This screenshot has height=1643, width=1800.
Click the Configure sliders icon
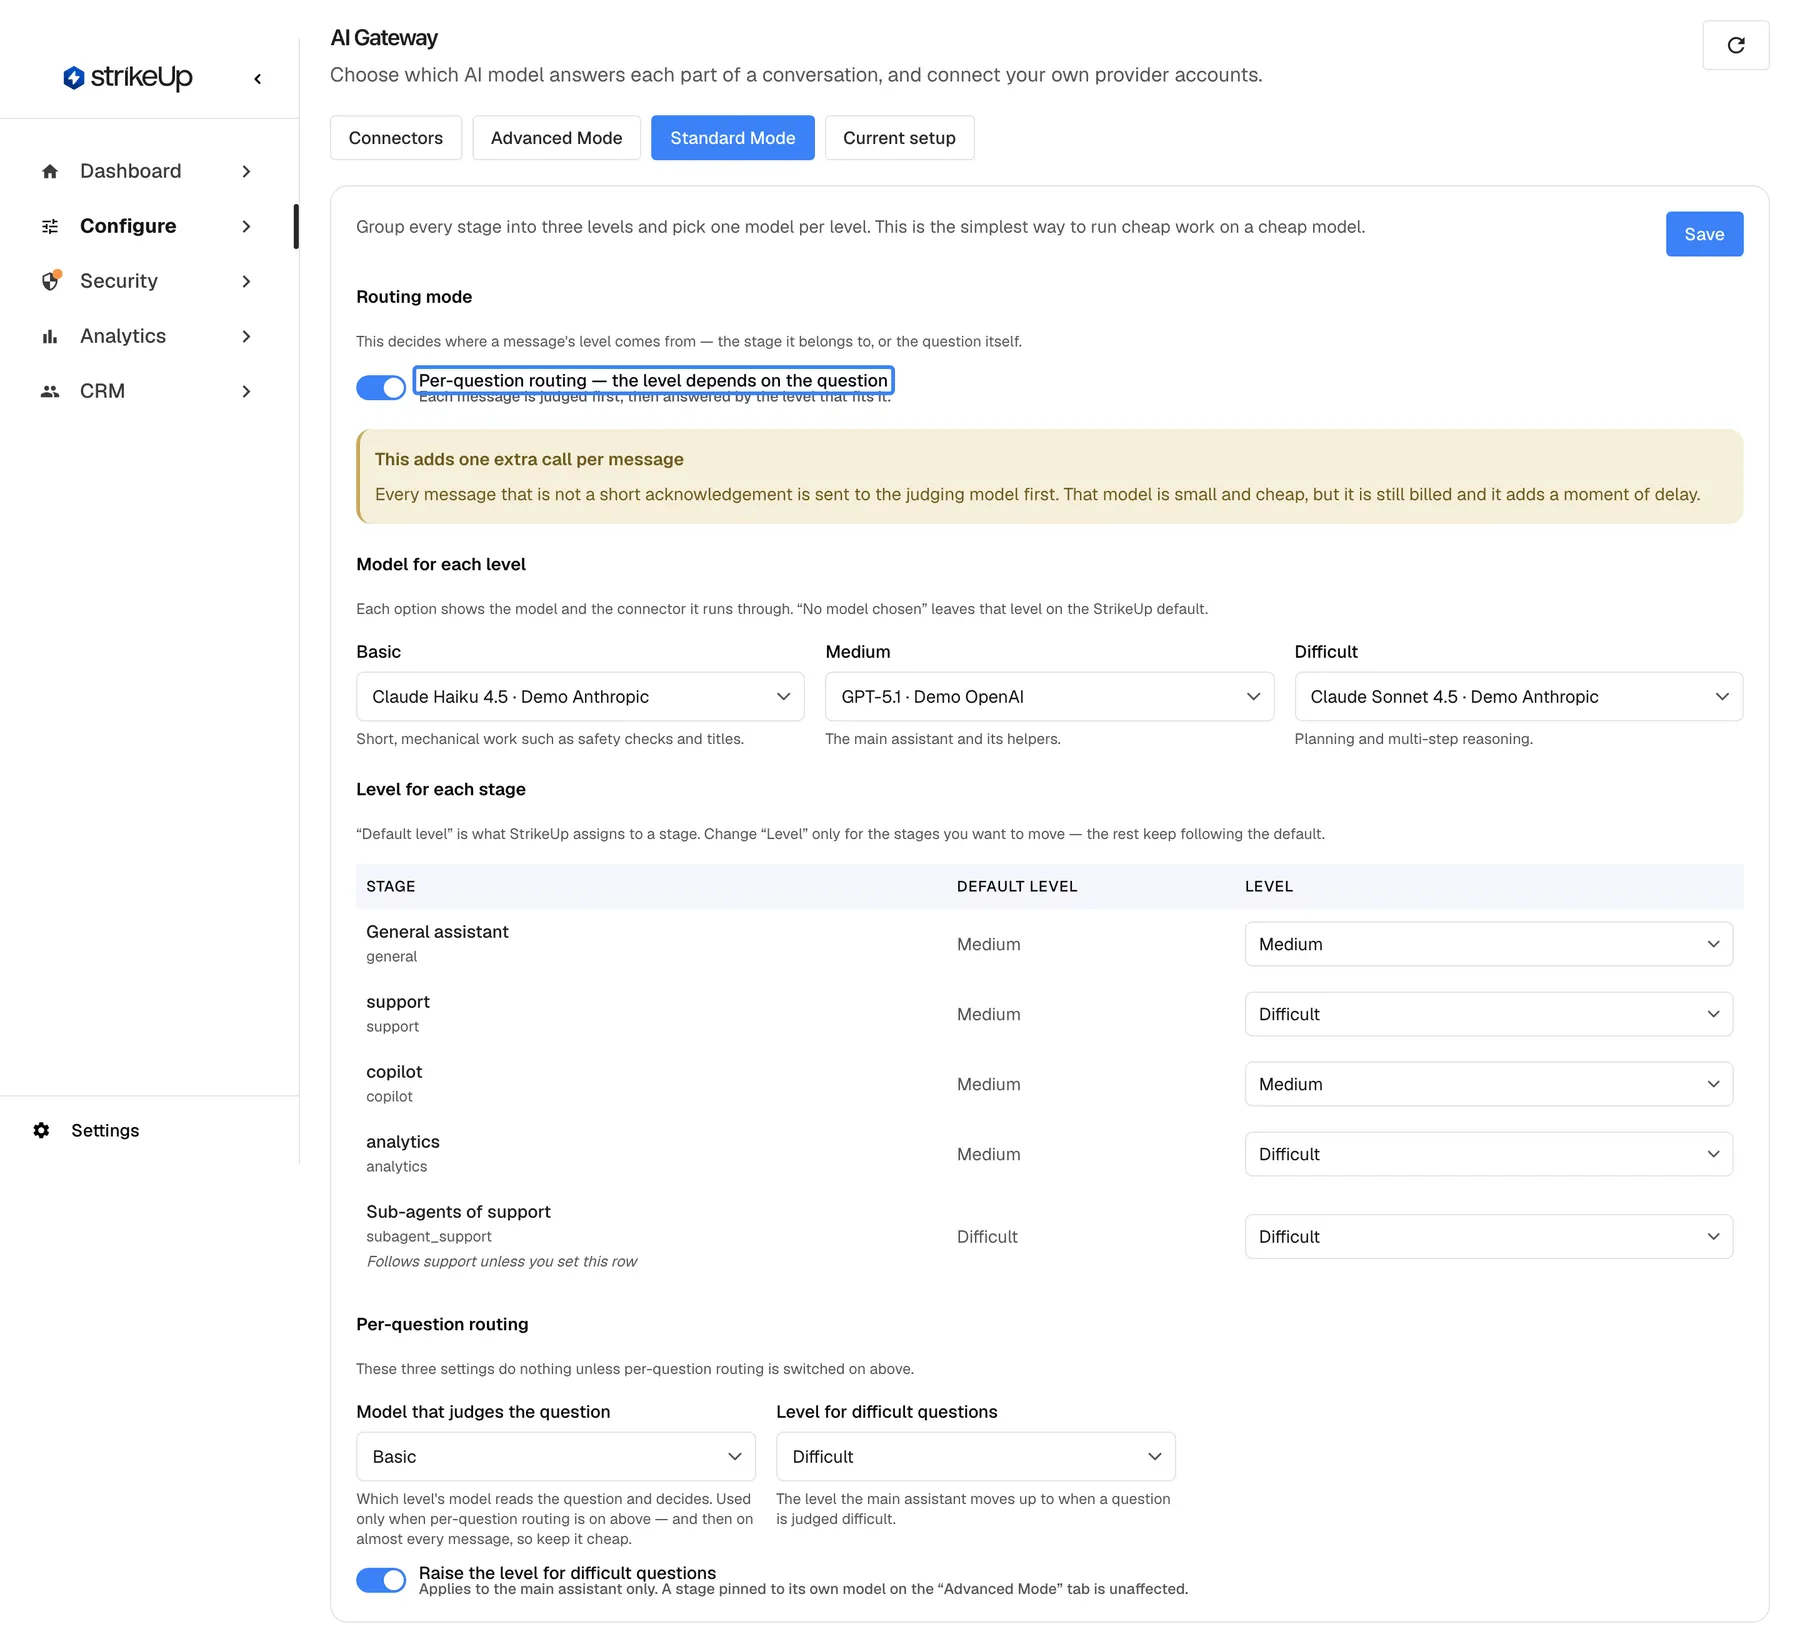click(50, 226)
